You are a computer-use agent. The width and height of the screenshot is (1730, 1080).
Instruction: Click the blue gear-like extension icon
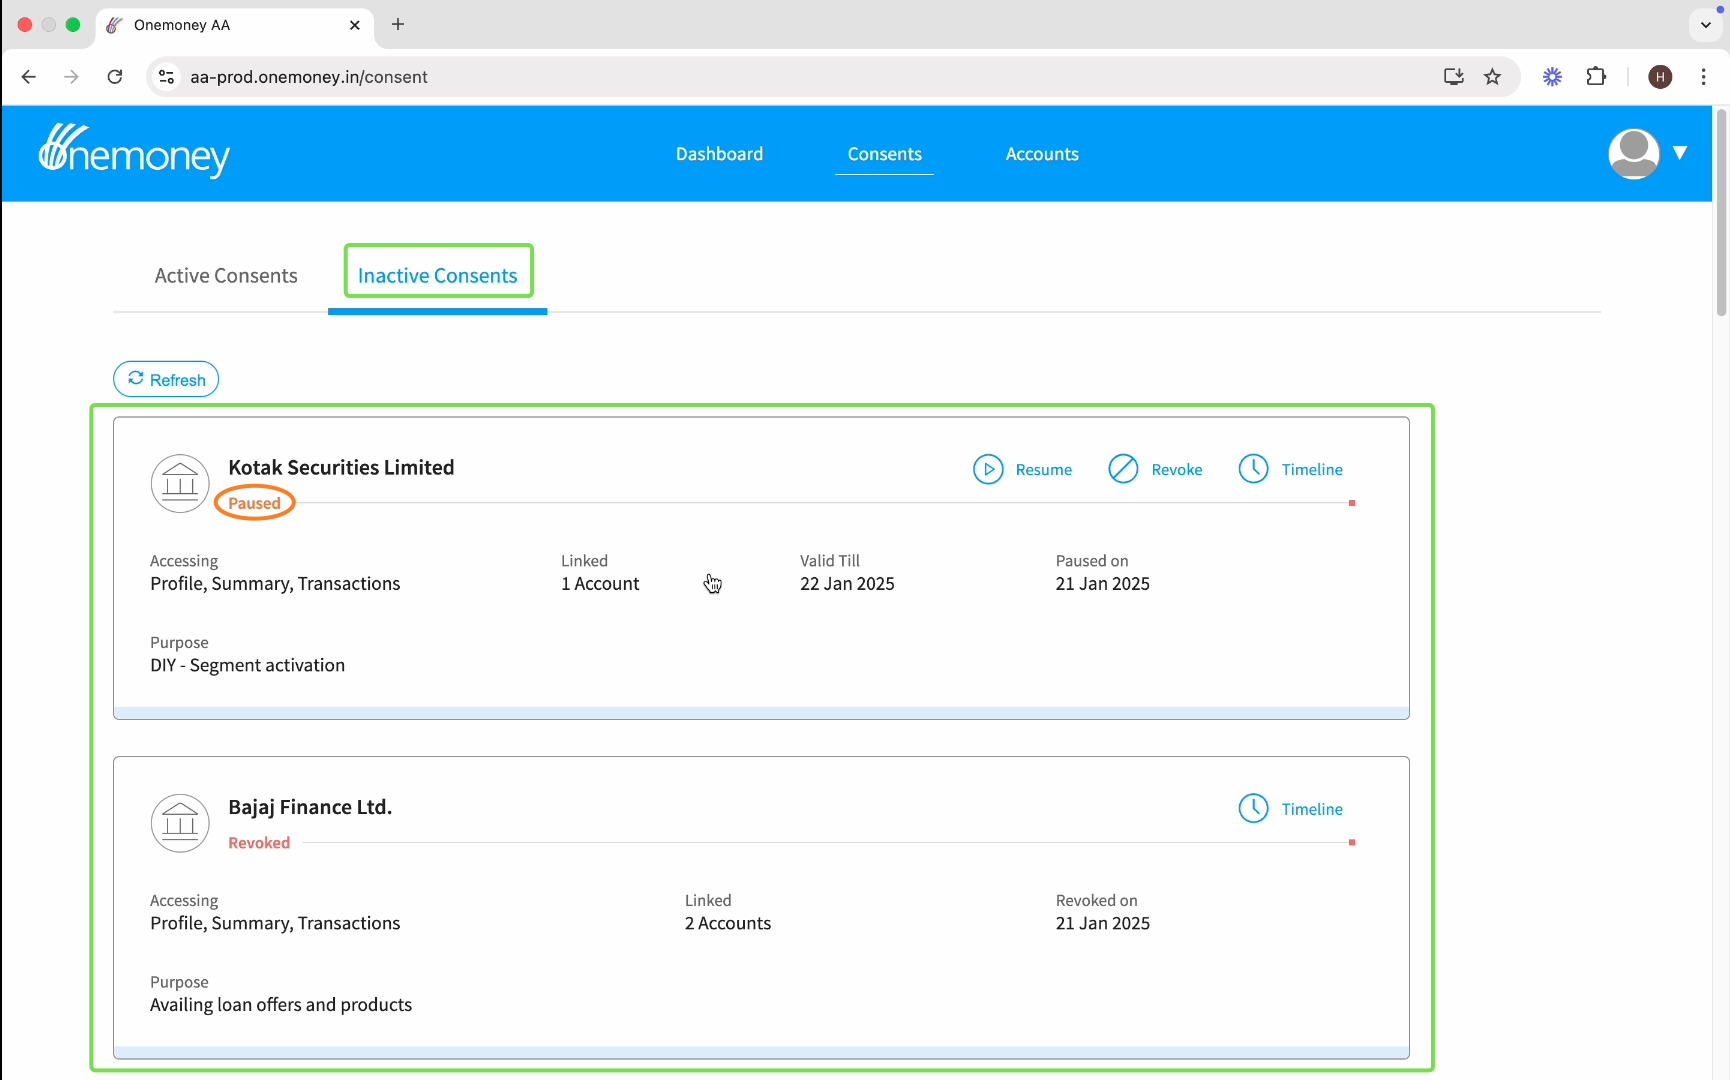pos(1552,77)
